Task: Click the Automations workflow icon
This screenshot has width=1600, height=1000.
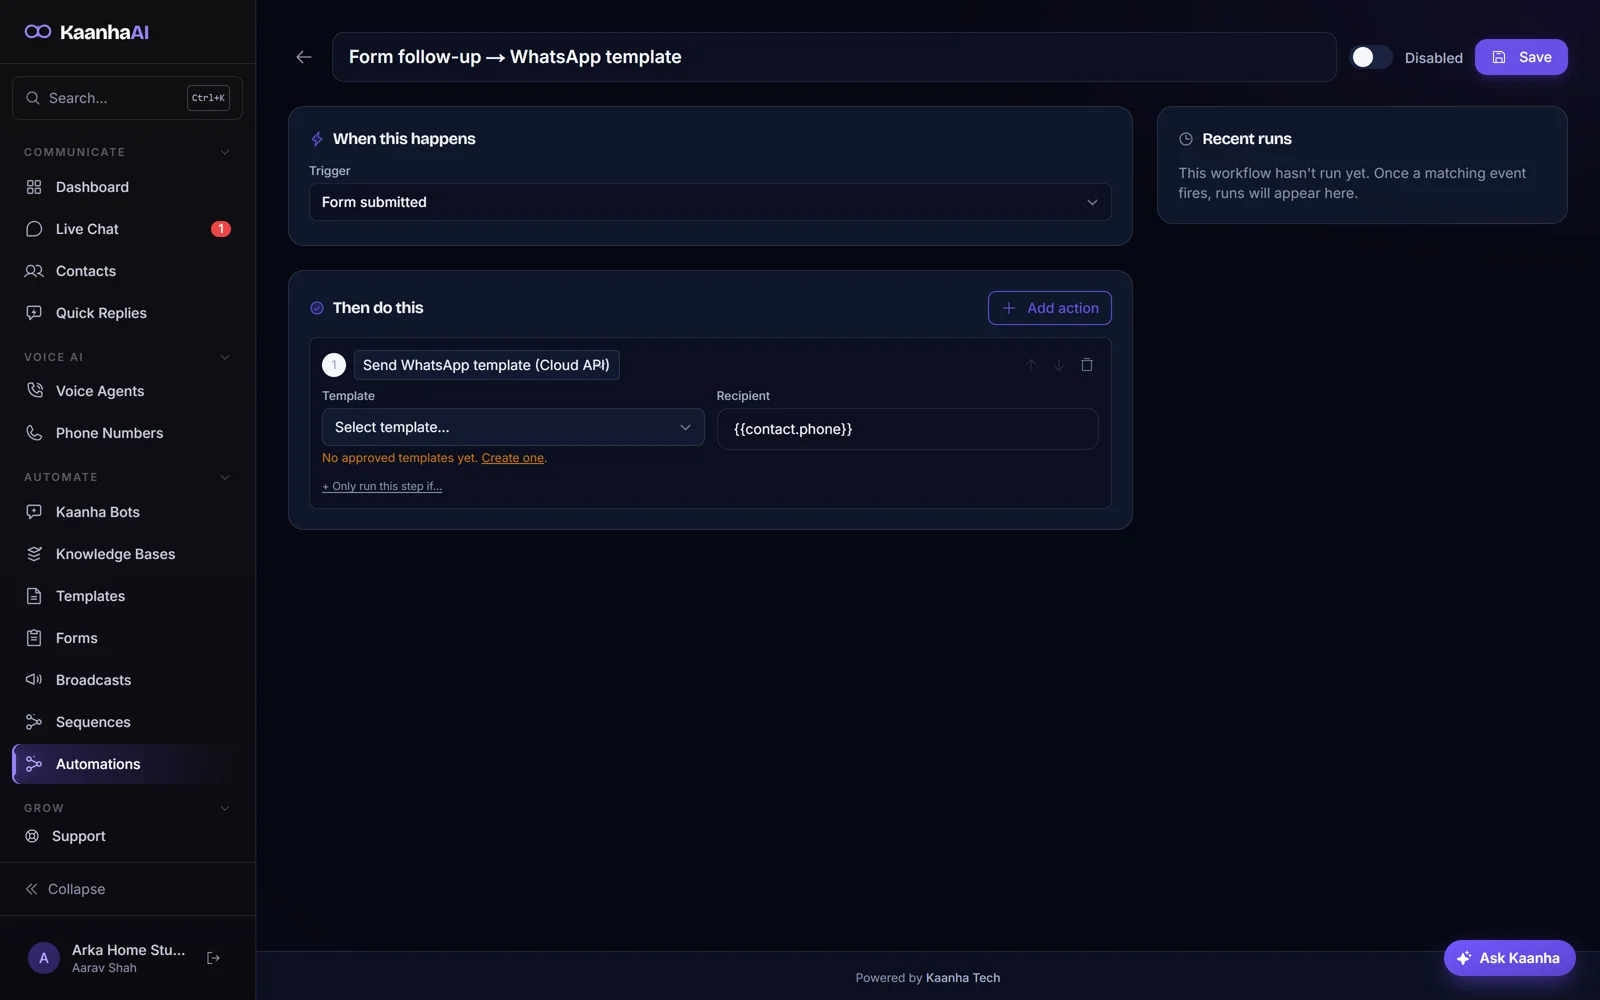Action: coord(34,764)
